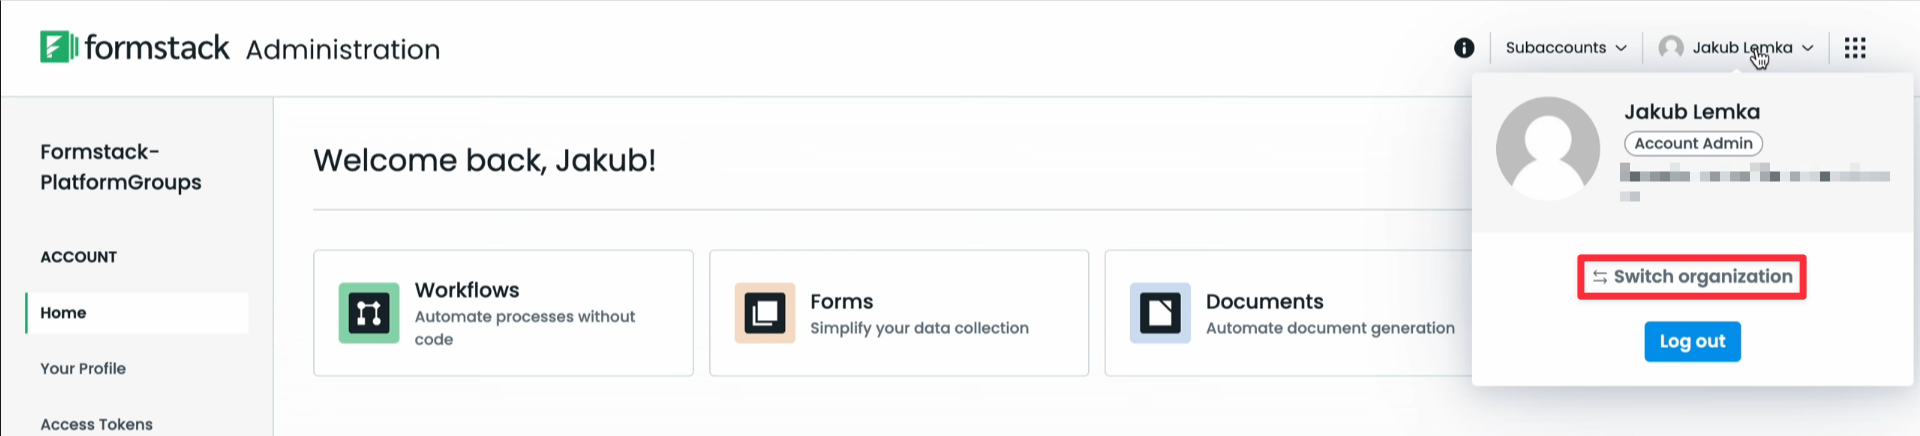The image size is (1920, 436).
Task: Click the large profile avatar picture
Action: click(1547, 148)
